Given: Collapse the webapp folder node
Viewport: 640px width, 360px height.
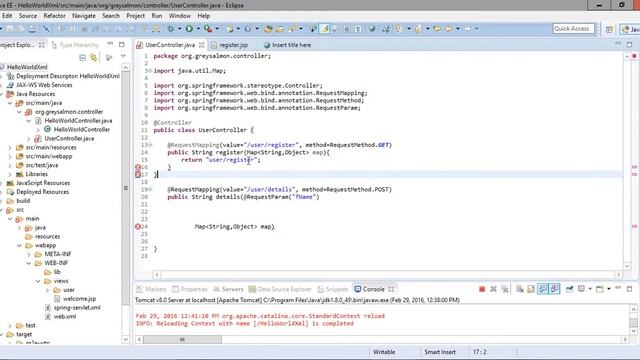Looking at the screenshot, I should [19, 245].
